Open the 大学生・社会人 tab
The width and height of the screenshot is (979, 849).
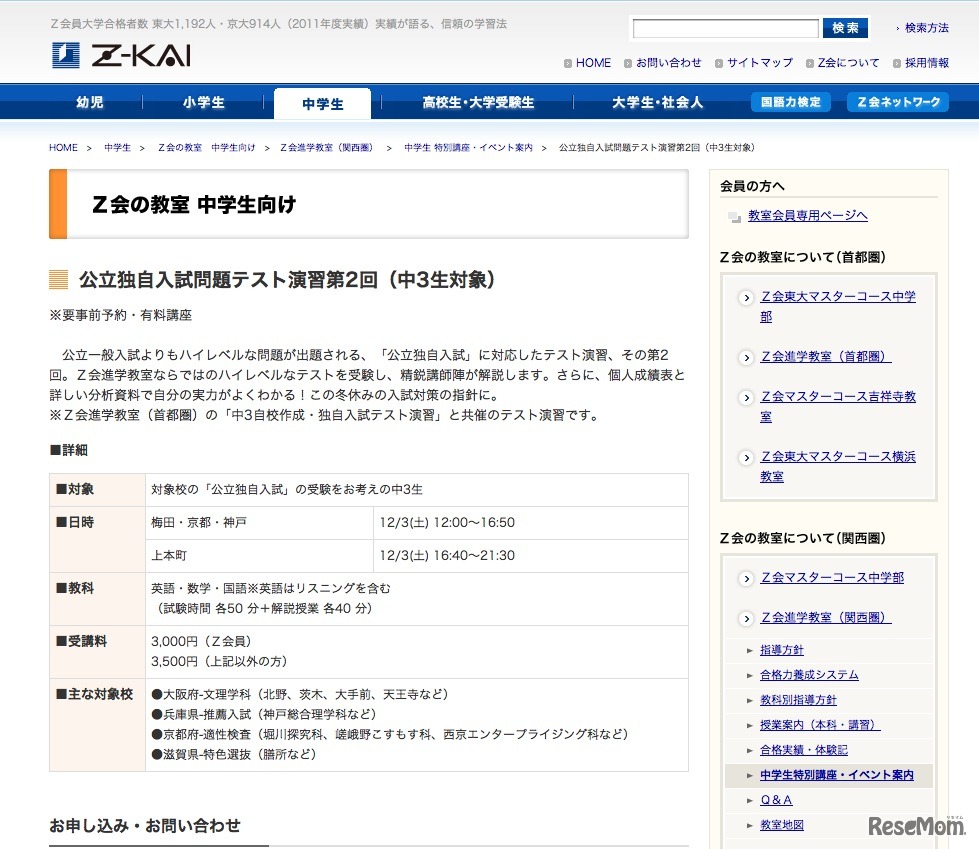click(x=657, y=103)
